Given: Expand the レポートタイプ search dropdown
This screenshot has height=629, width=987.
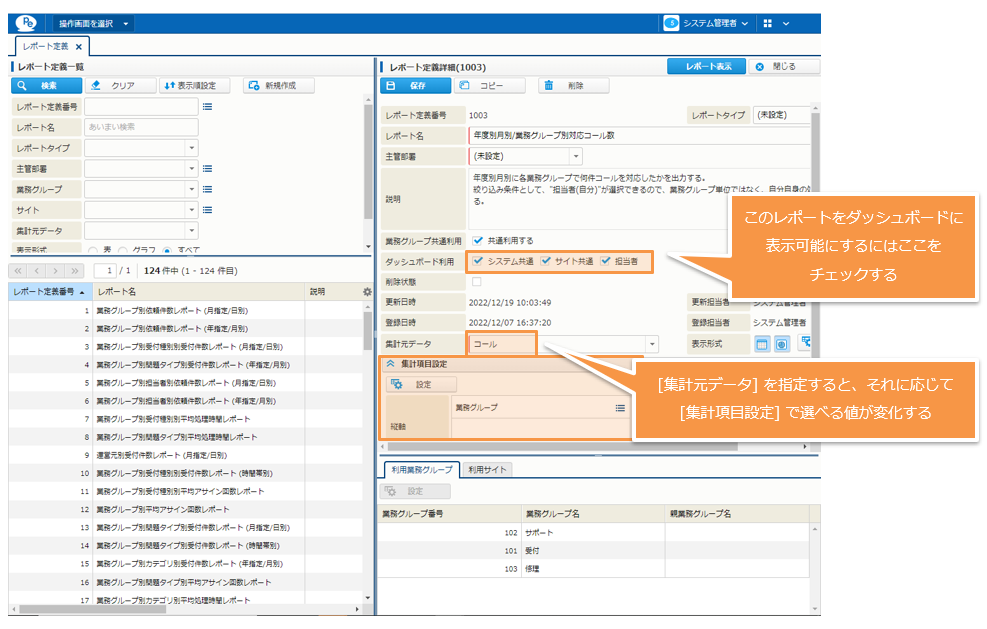Looking at the screenshot, I should point(191,148).
